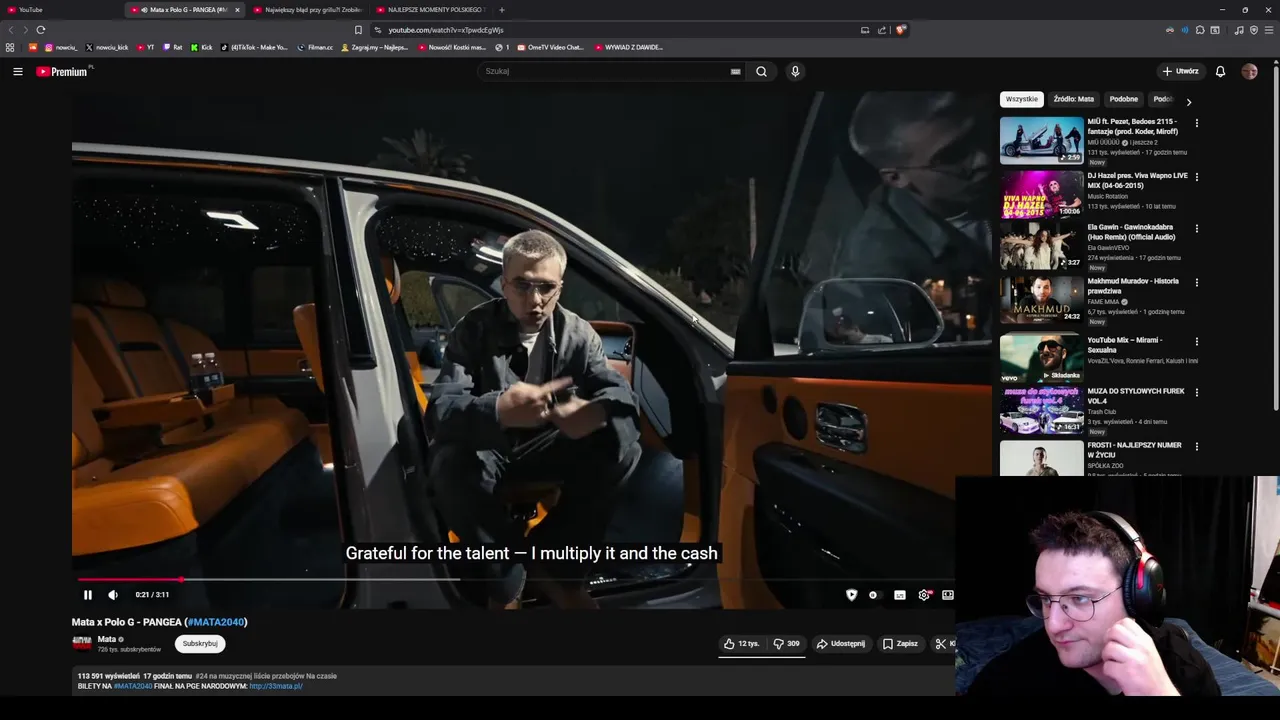Mute the video volume

click(x=113, y=595)
